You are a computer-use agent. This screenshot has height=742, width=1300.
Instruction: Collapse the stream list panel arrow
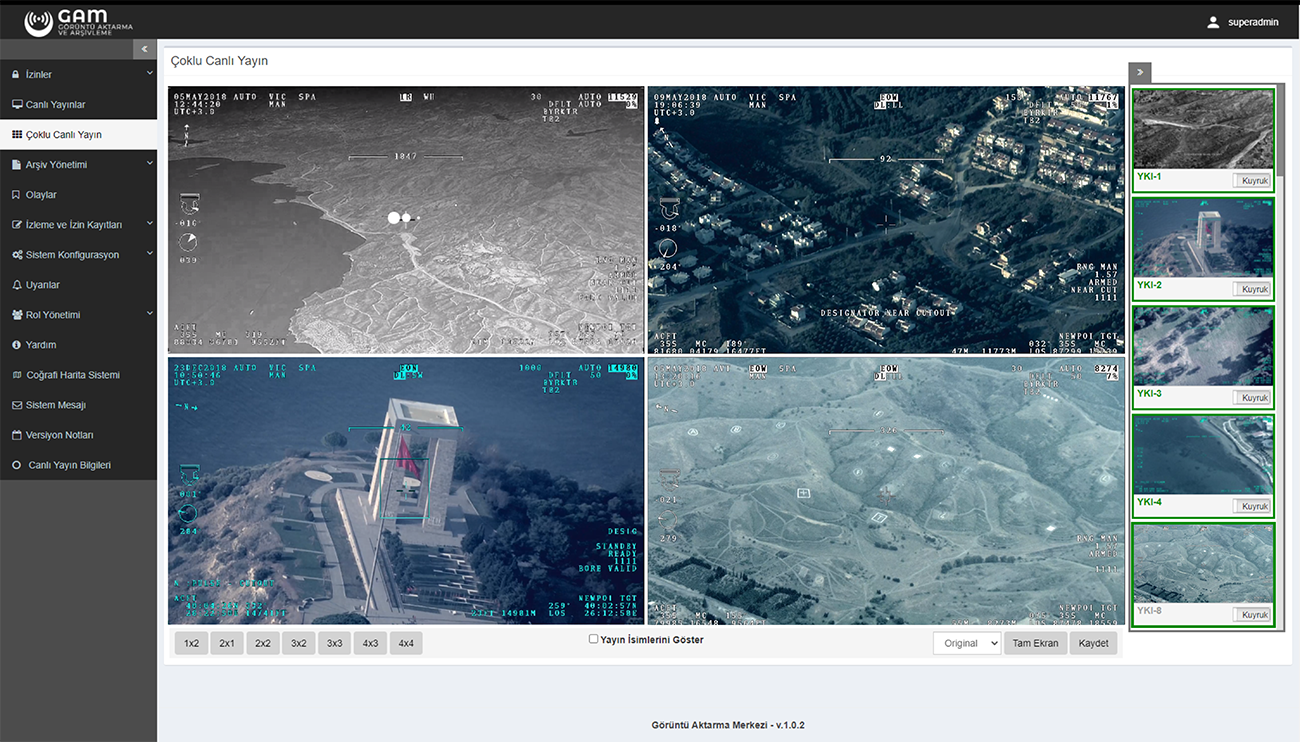[x=1140, y=72]
